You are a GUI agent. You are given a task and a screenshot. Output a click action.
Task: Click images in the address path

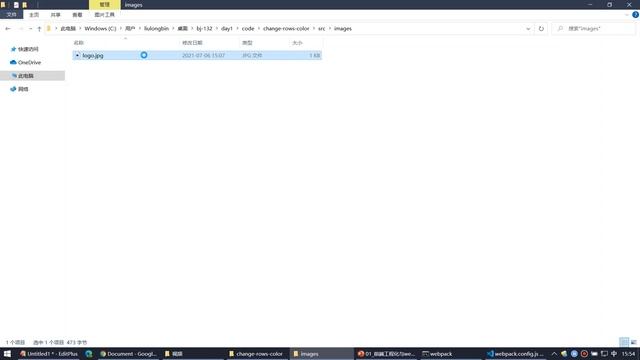pyautogui.click(x=342, y=29)
